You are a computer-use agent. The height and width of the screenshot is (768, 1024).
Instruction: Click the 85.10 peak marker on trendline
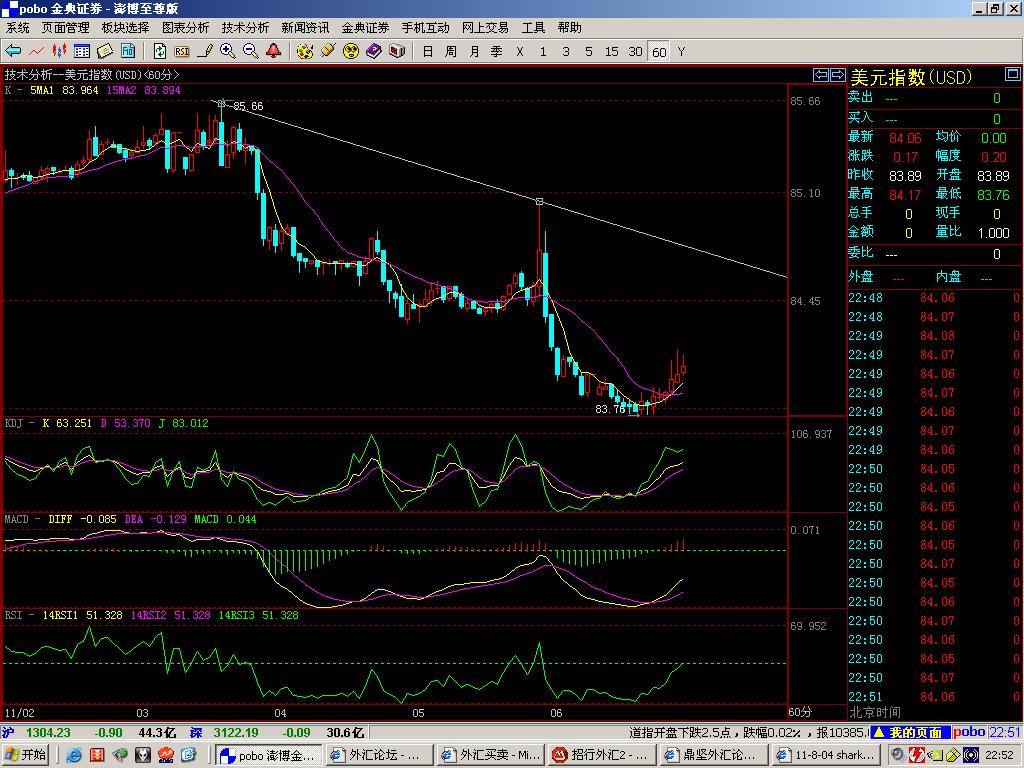click(540, 202)
